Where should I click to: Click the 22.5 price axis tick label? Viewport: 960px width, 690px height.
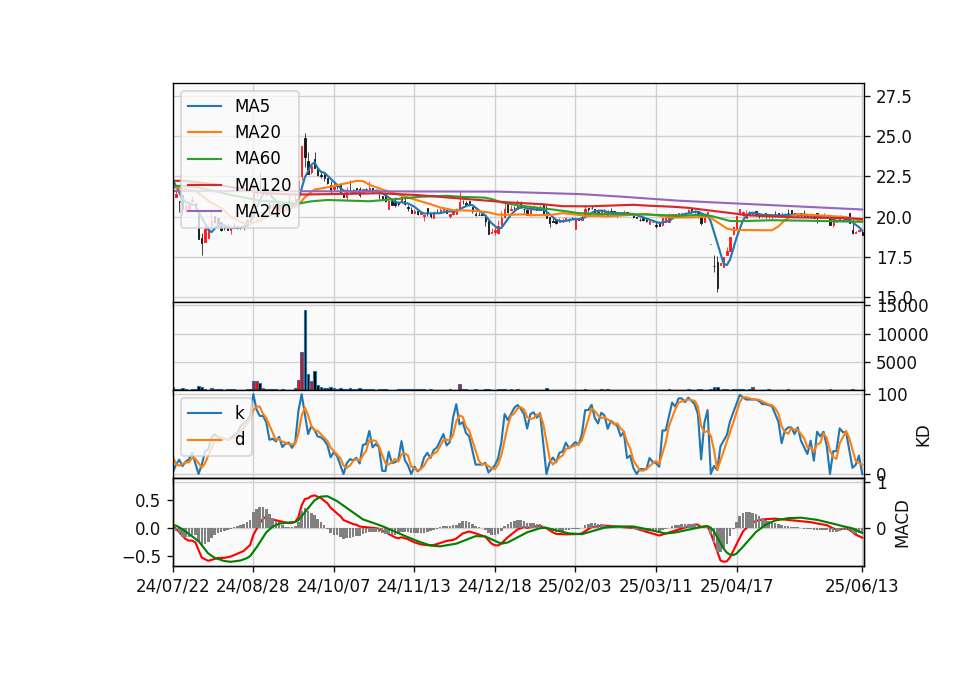tap(894, 178)
